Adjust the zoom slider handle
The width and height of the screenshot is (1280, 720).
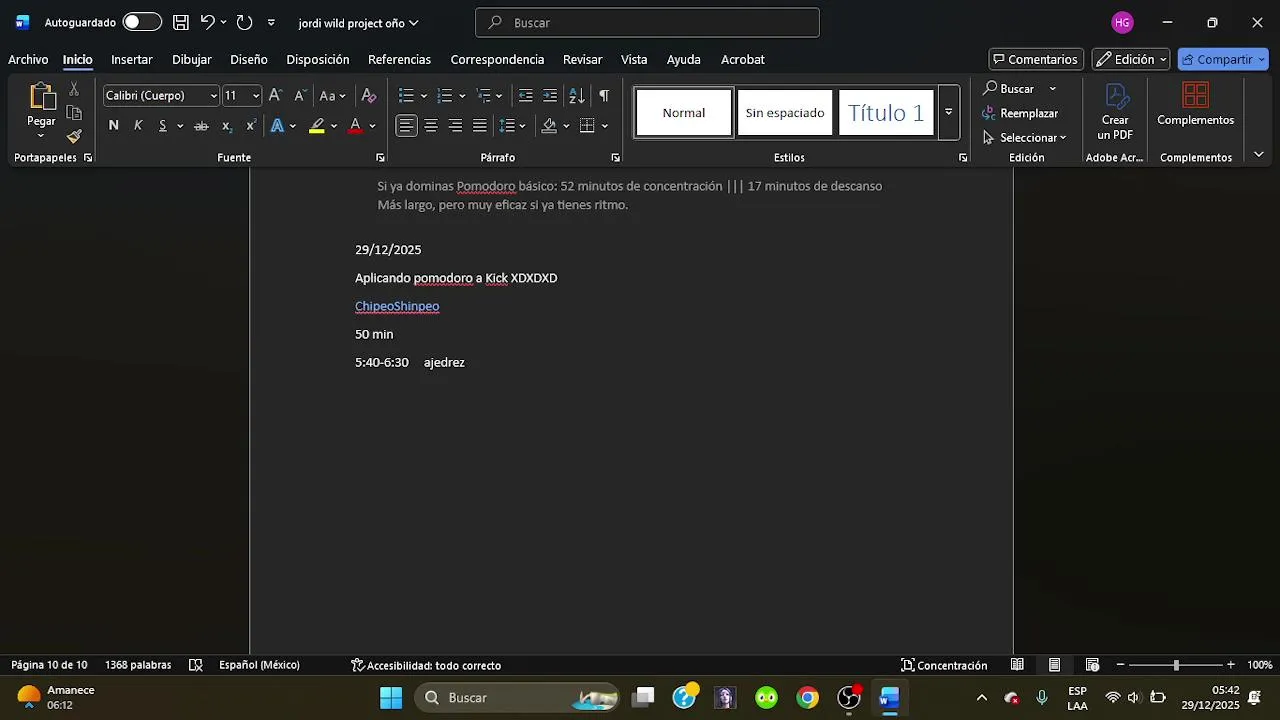[x=1176, y=665]
